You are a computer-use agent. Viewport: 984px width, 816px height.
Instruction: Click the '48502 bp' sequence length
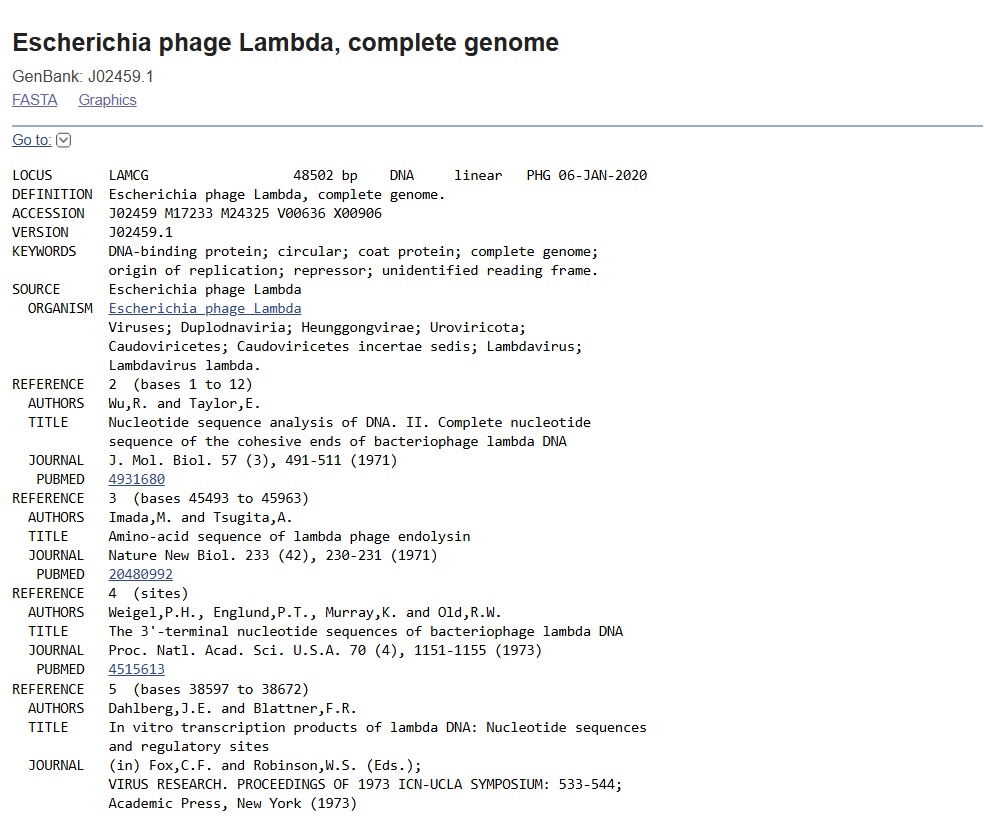click(325, 176)
